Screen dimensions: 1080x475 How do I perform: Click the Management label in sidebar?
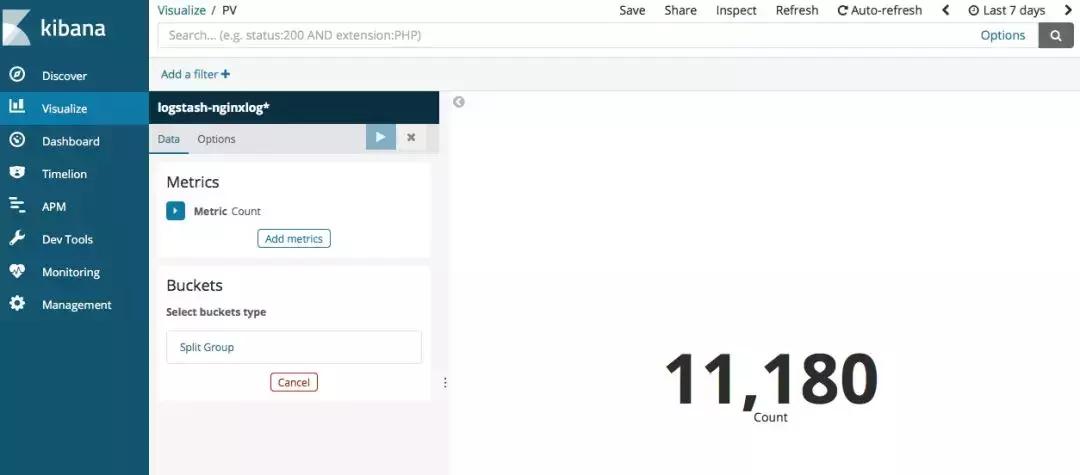pyautogui.click(x=76, y=305)
